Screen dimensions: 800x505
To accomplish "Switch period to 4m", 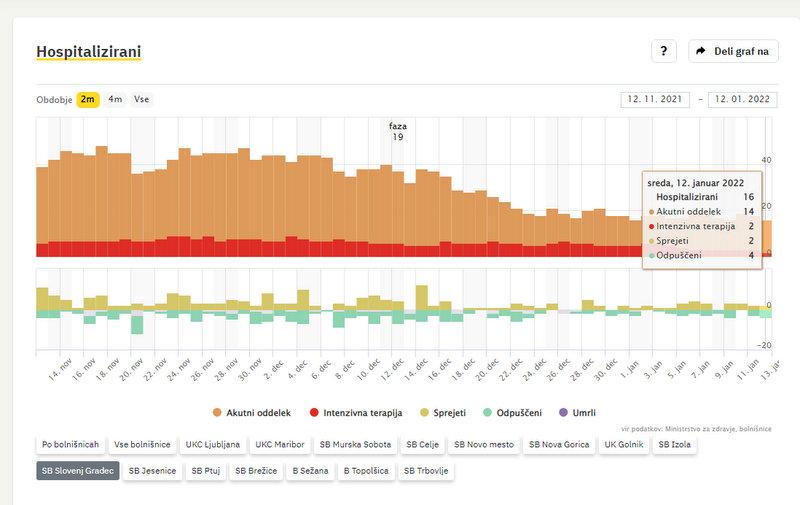I will (x=116, y=99).
